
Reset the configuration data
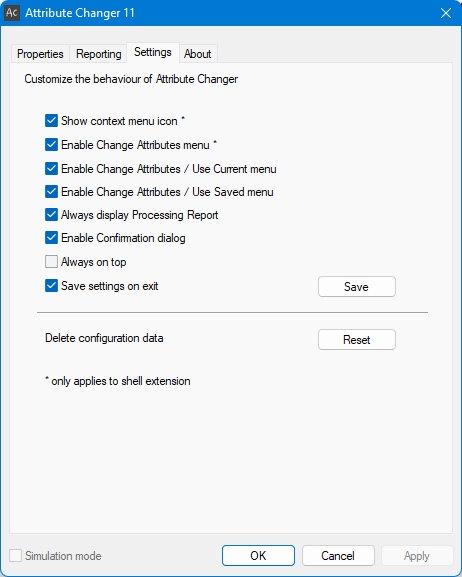tap(357, 340)
